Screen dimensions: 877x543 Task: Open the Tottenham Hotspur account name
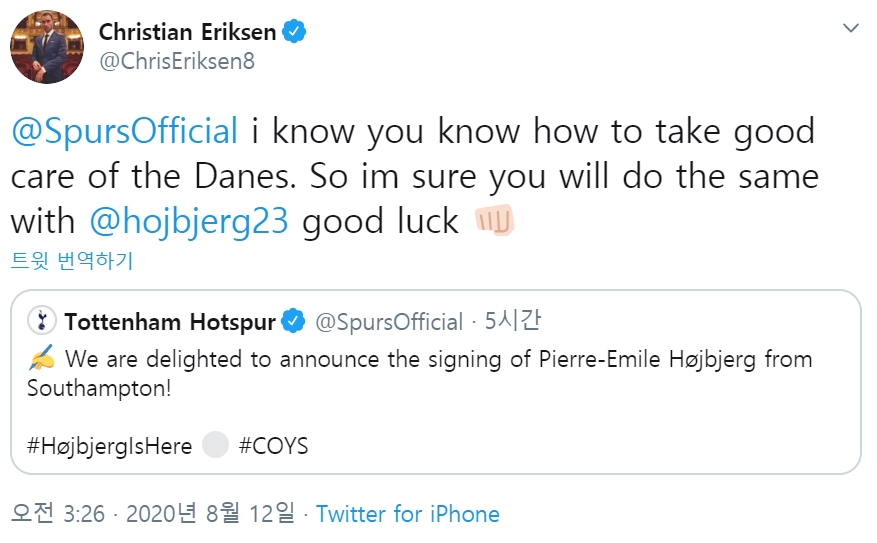point(170,322)
